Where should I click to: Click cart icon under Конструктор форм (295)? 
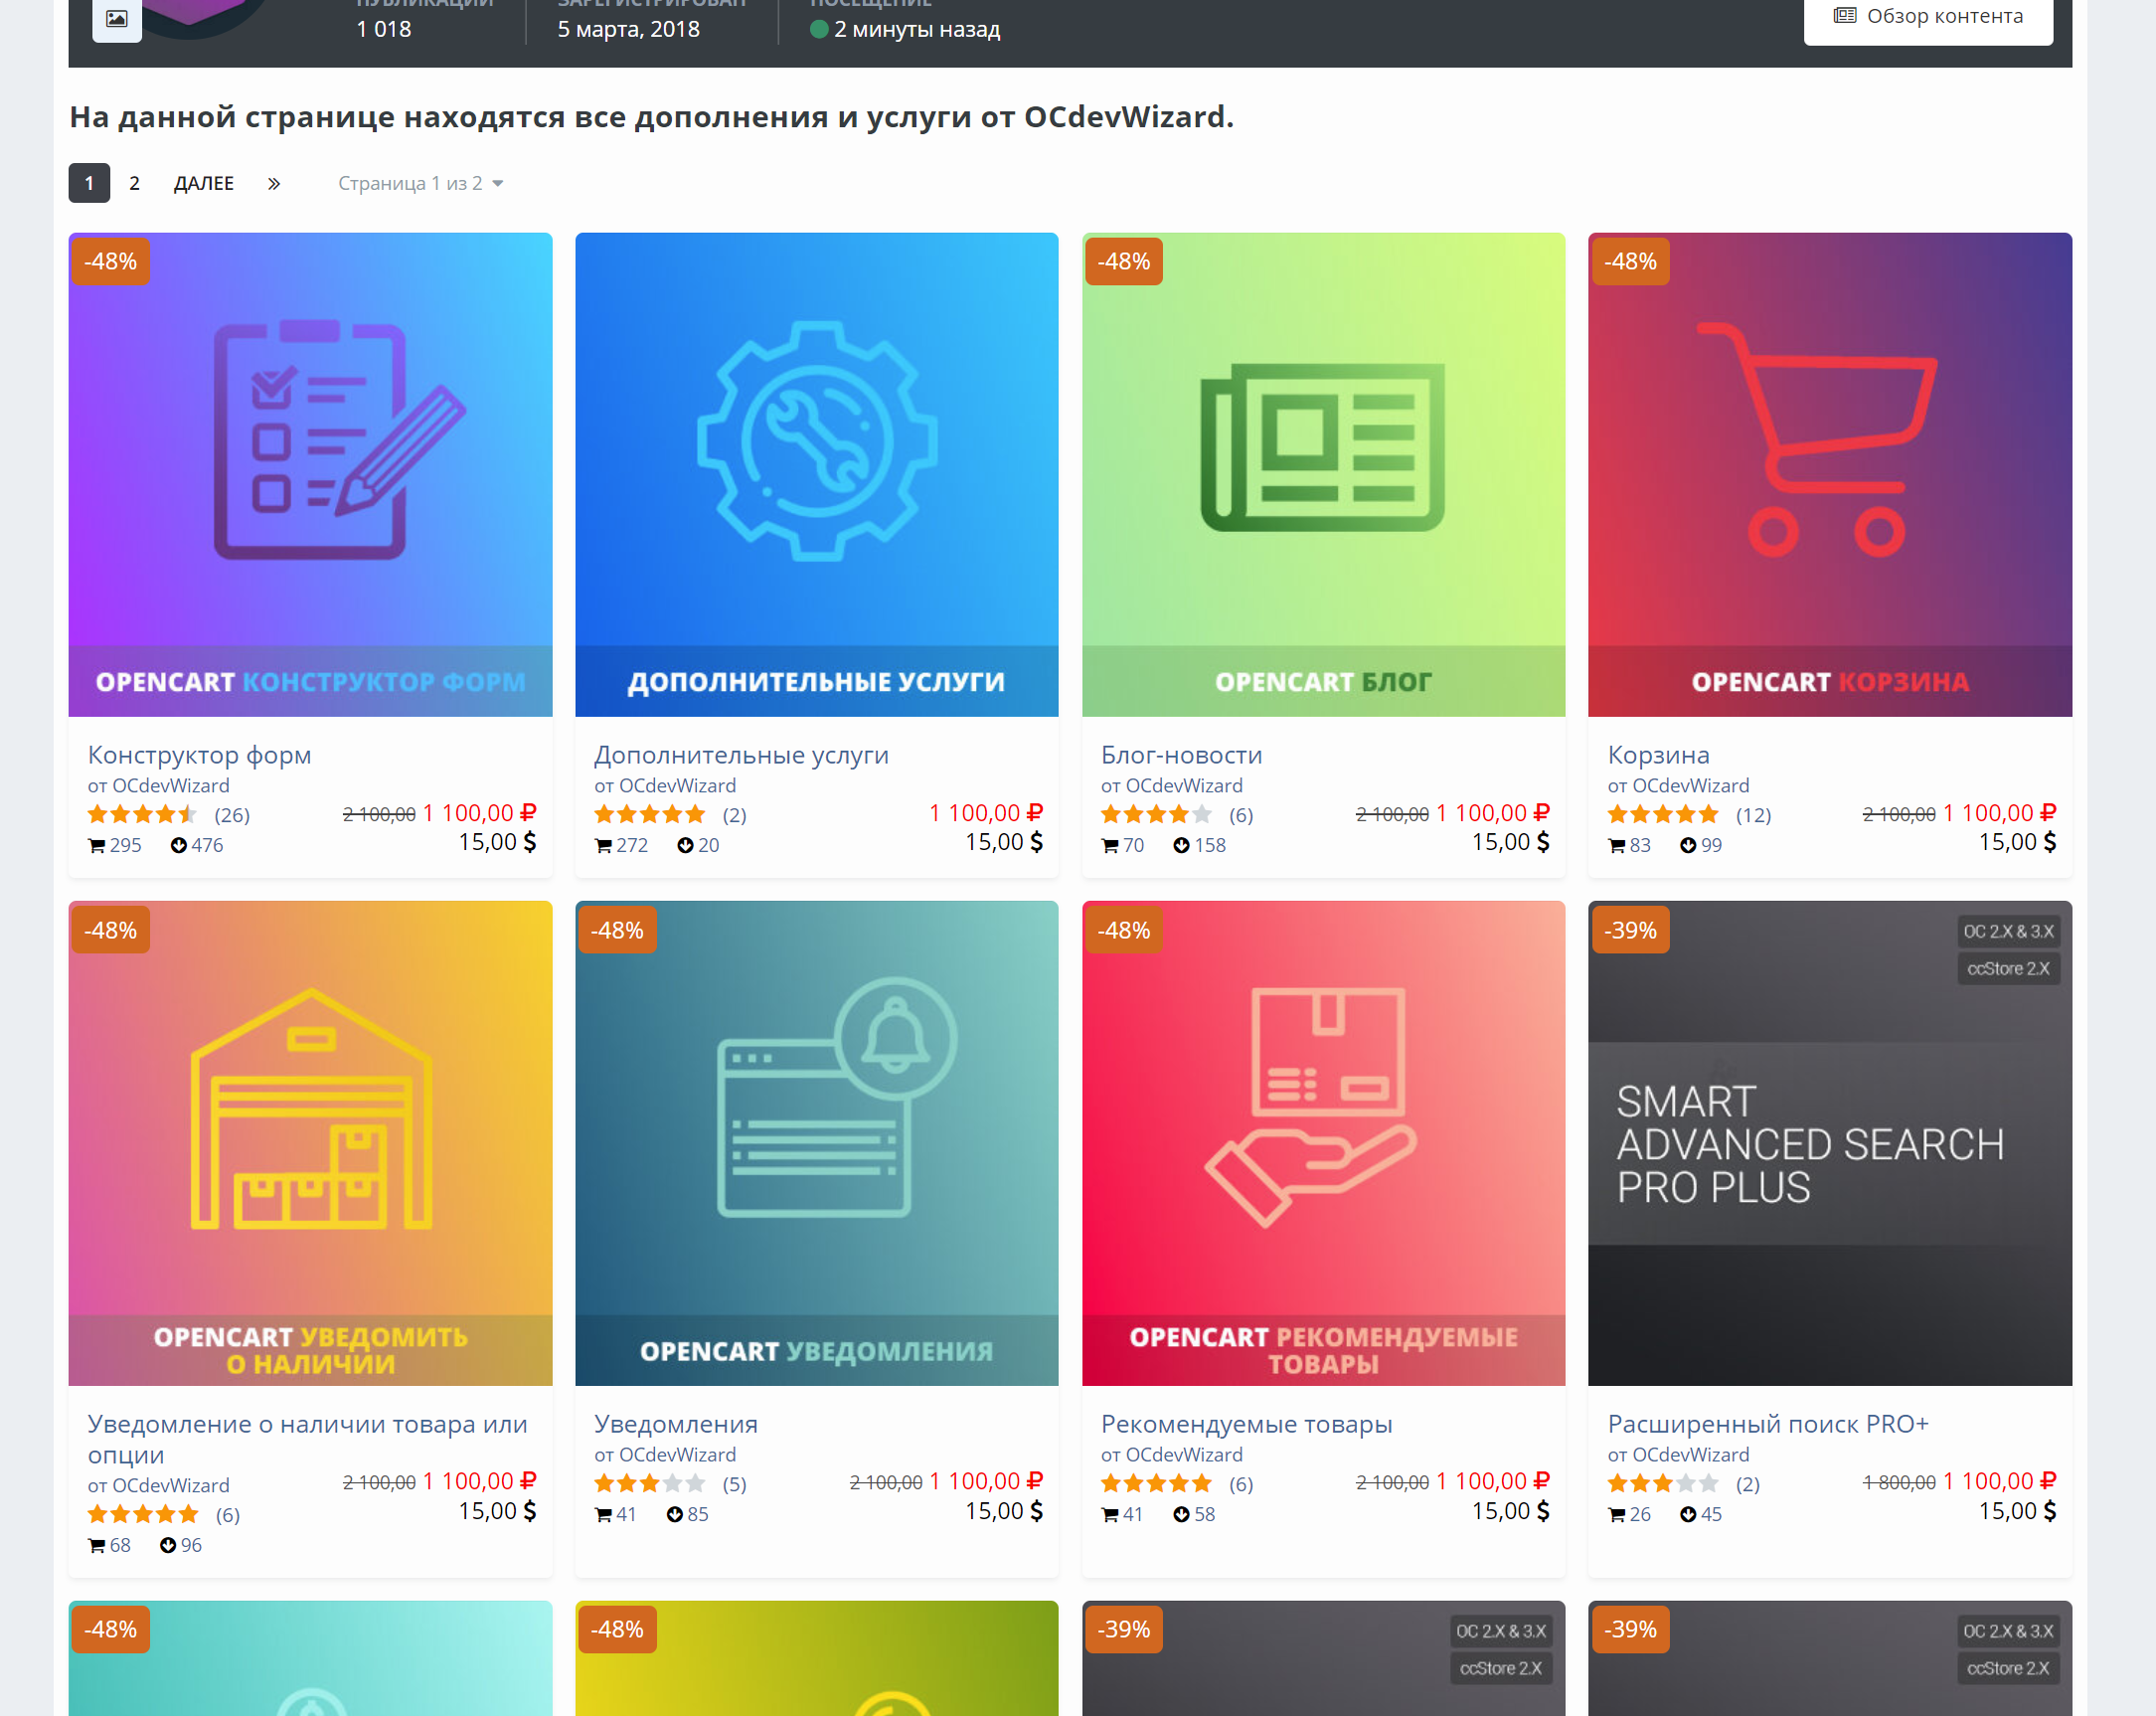pyautogui.click(x=97, y=845)
